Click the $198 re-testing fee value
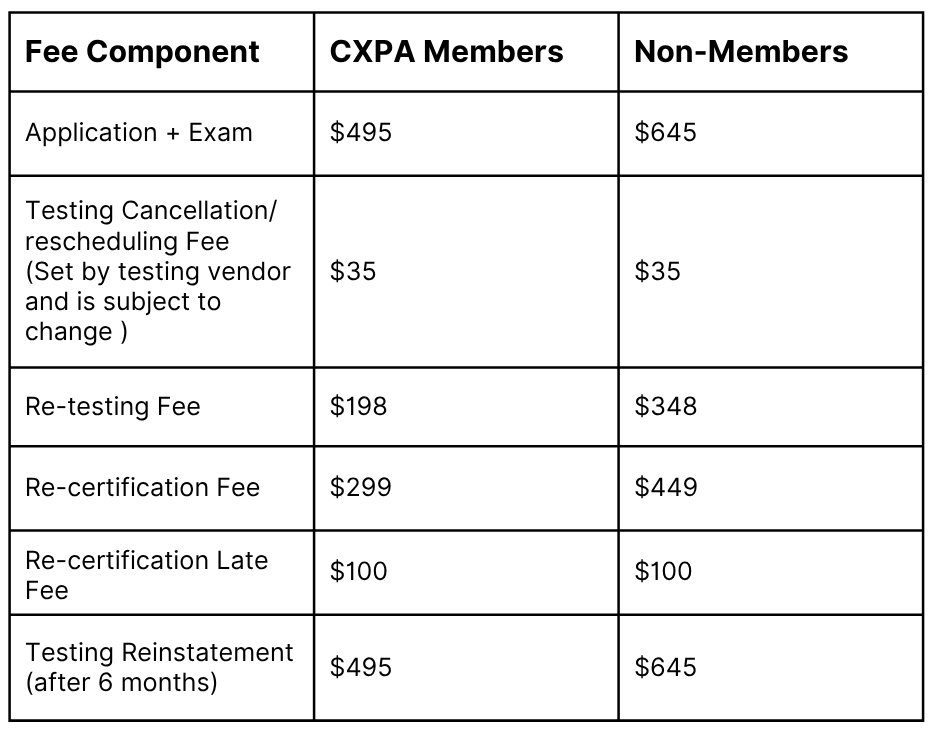Screen dimensions: 933x734 click(358, 407)
